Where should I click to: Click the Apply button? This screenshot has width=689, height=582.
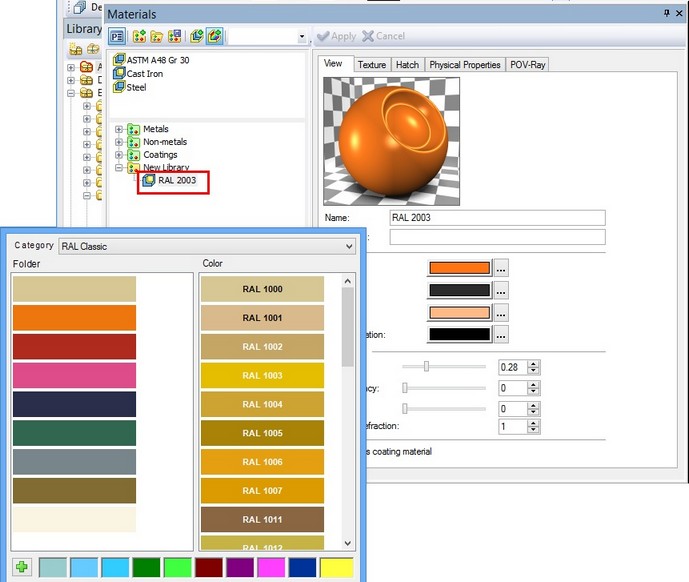(x=336, y=36)
